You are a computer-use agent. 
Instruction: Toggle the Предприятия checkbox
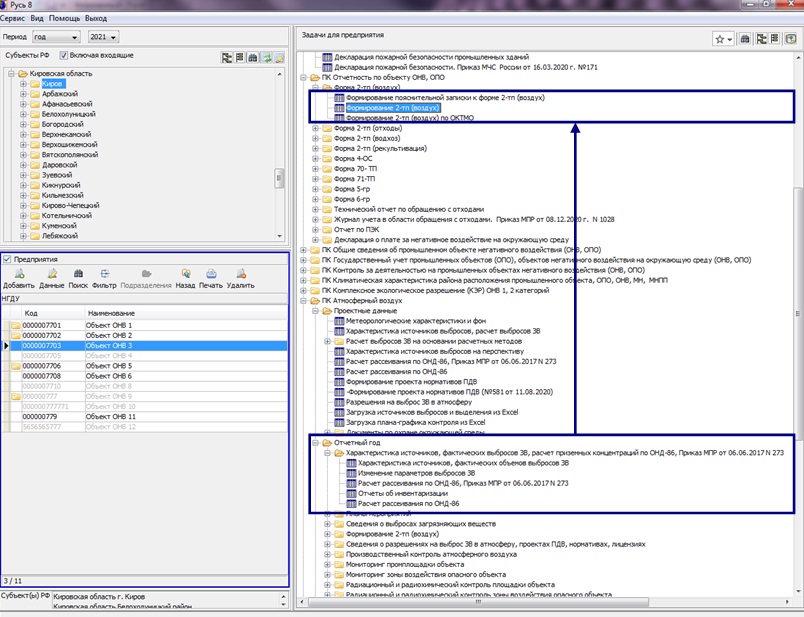tap(8, 259)
